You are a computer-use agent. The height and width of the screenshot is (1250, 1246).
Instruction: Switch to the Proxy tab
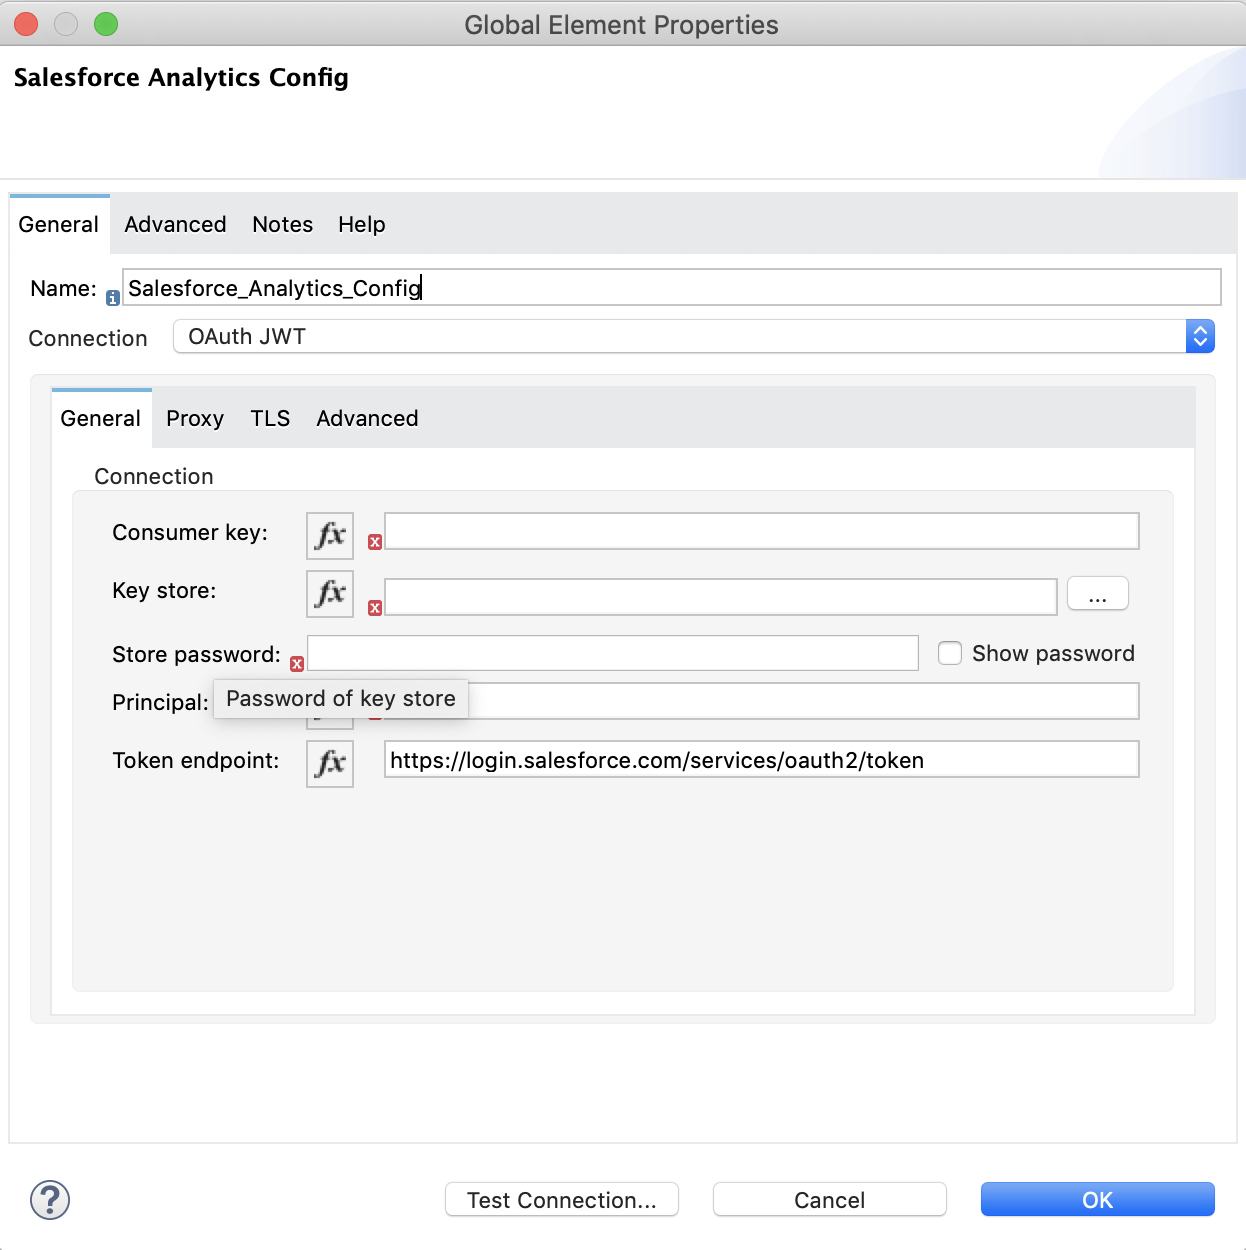coord(195,418)
